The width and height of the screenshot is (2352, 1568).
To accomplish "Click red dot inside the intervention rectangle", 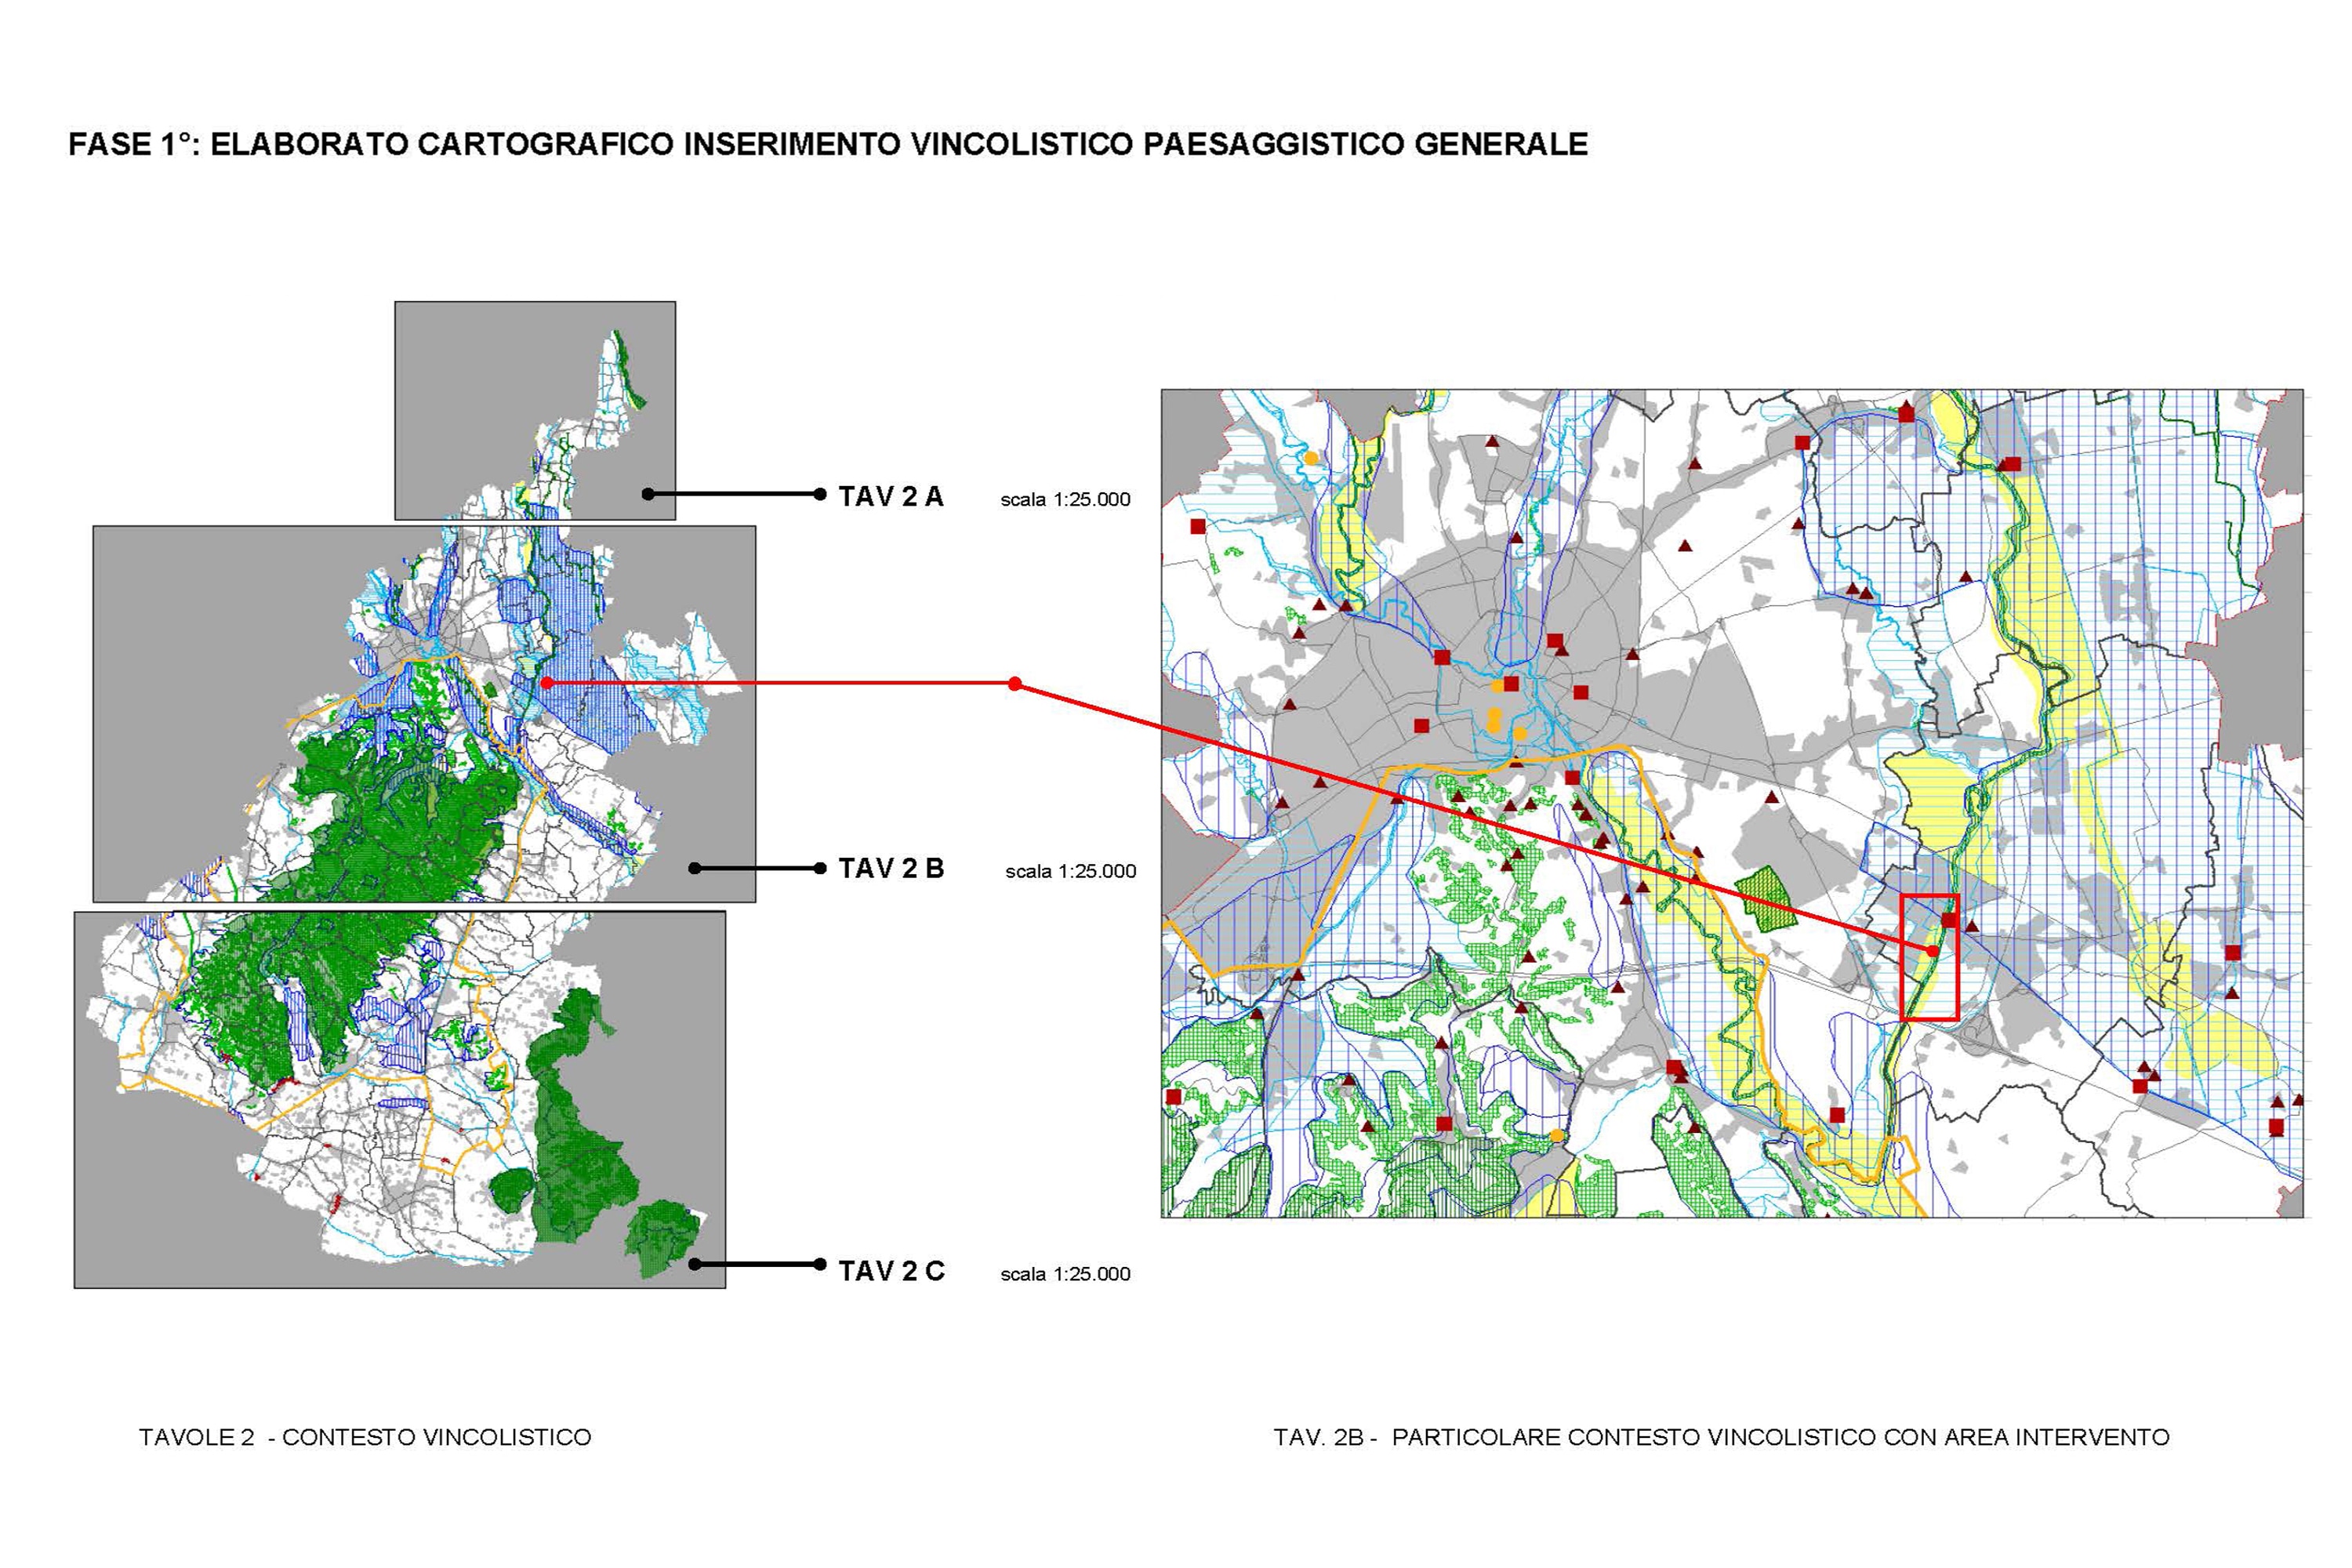I will coord(1933,951).
